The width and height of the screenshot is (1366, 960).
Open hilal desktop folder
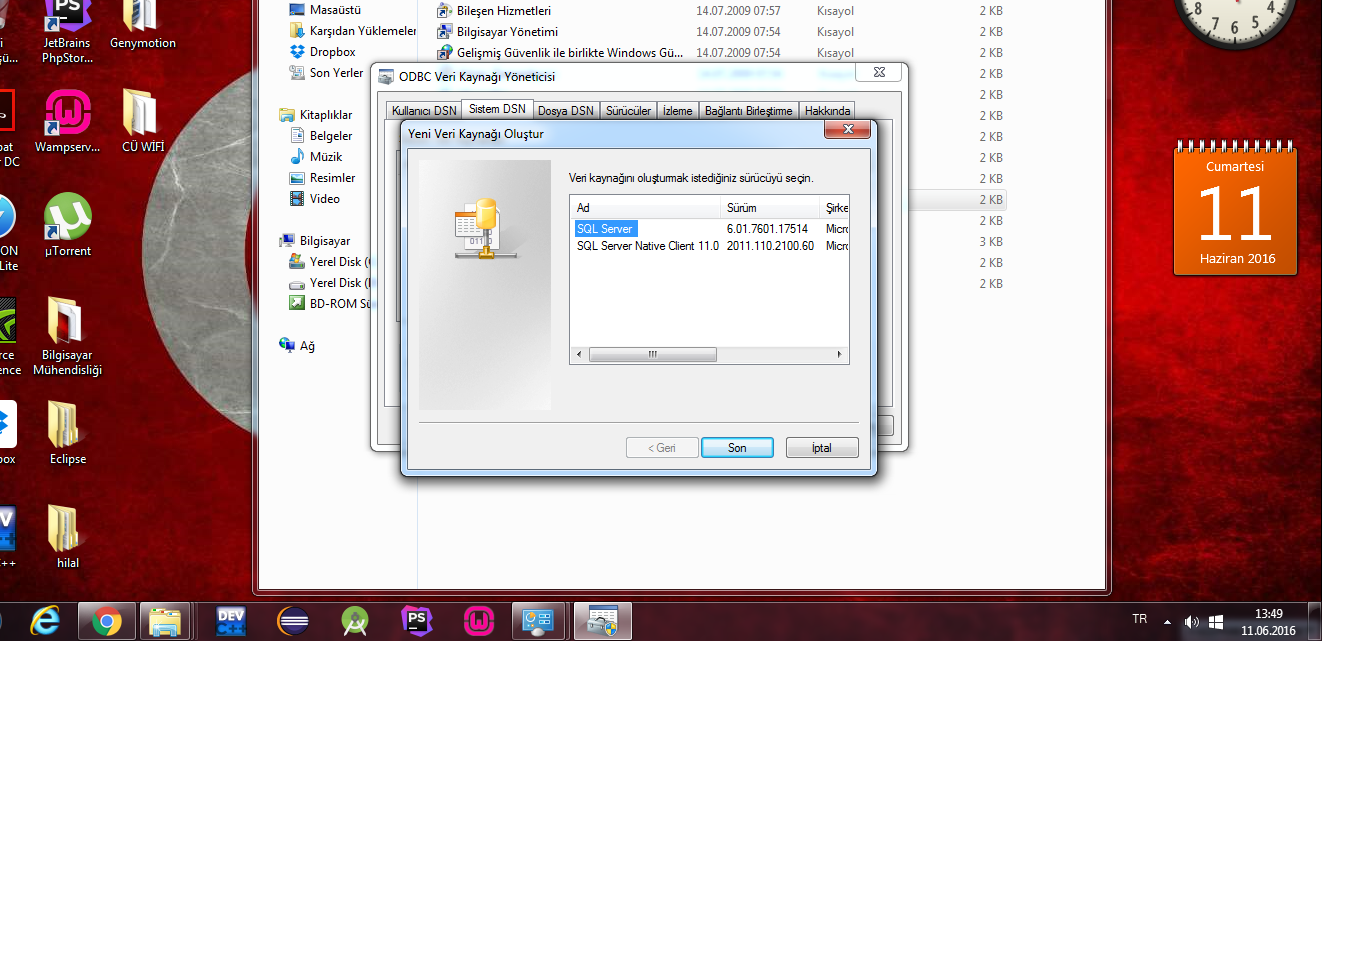pyautogui.click(x=67, y=537)
